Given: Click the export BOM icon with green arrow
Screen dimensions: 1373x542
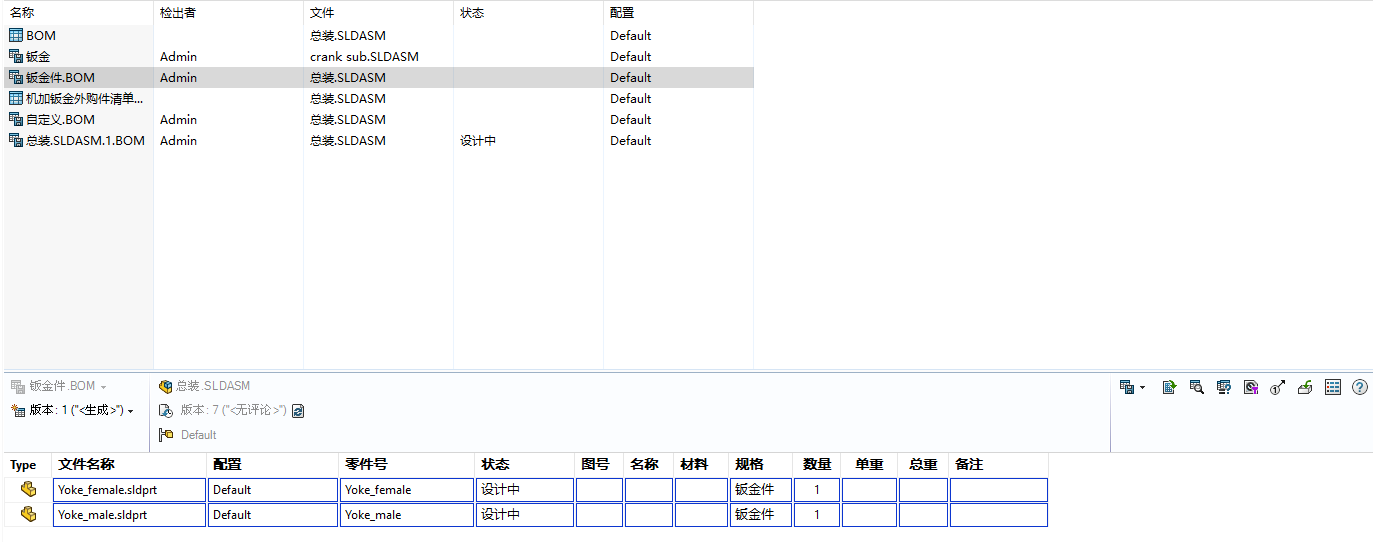Looking at the screenshot, I should 1169,387.
